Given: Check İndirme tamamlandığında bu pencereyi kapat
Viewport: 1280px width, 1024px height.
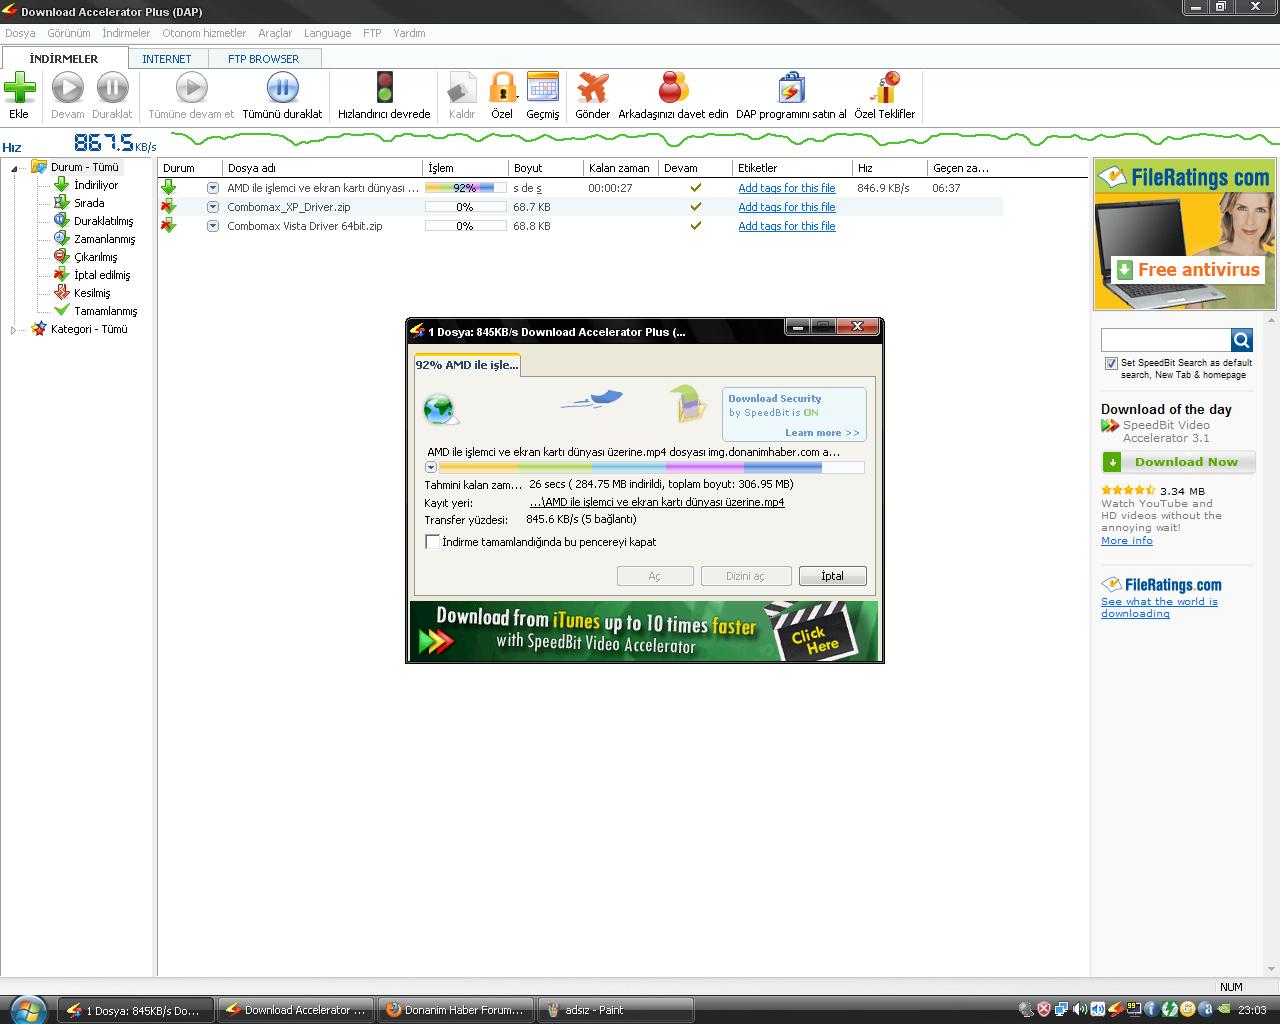Looking at the screenshot, I should 432,541.
